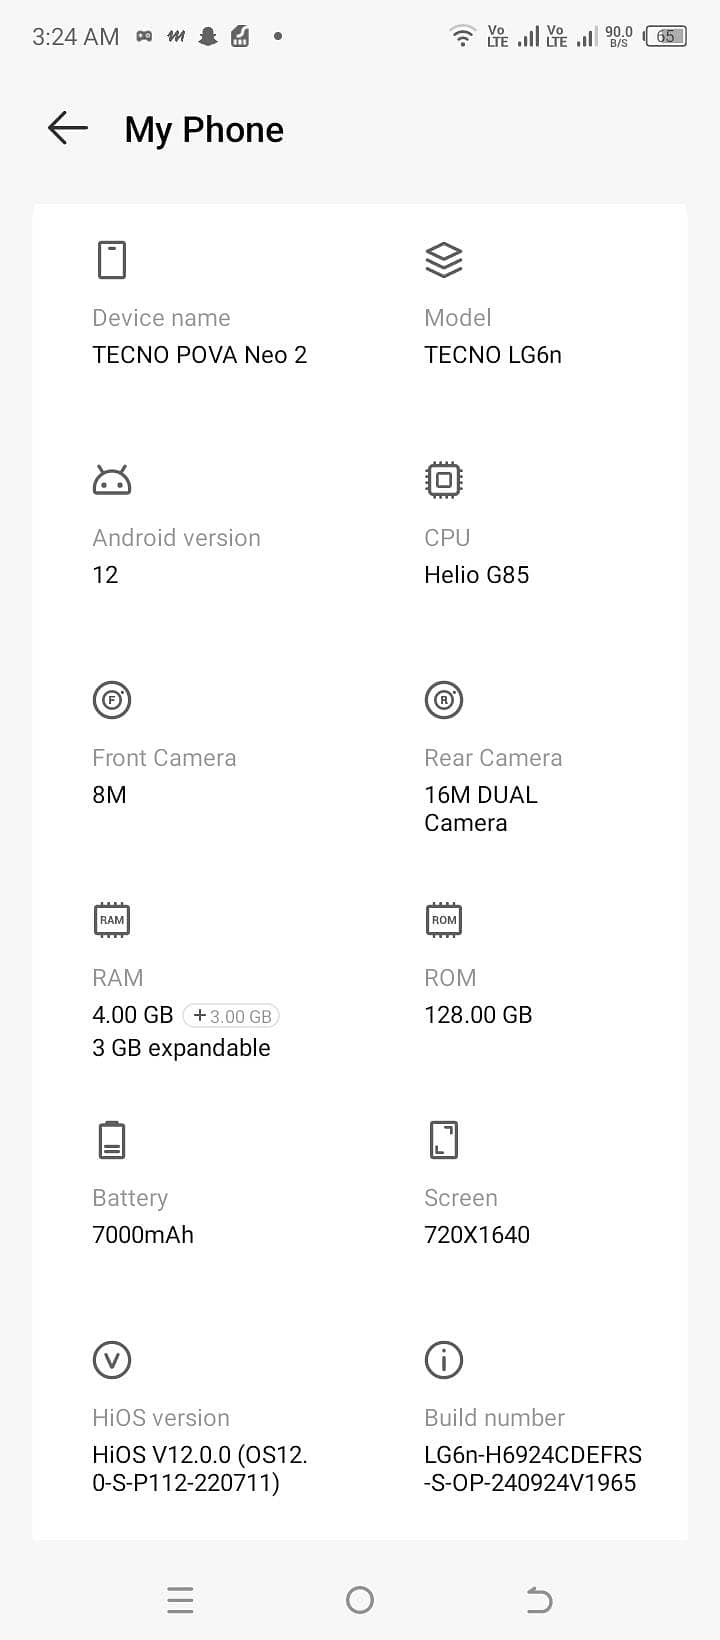The image size is (720, 1640).
Task: Tap the +3.00 GB RAM expansion badge
Action: (x=231, y=1016)
